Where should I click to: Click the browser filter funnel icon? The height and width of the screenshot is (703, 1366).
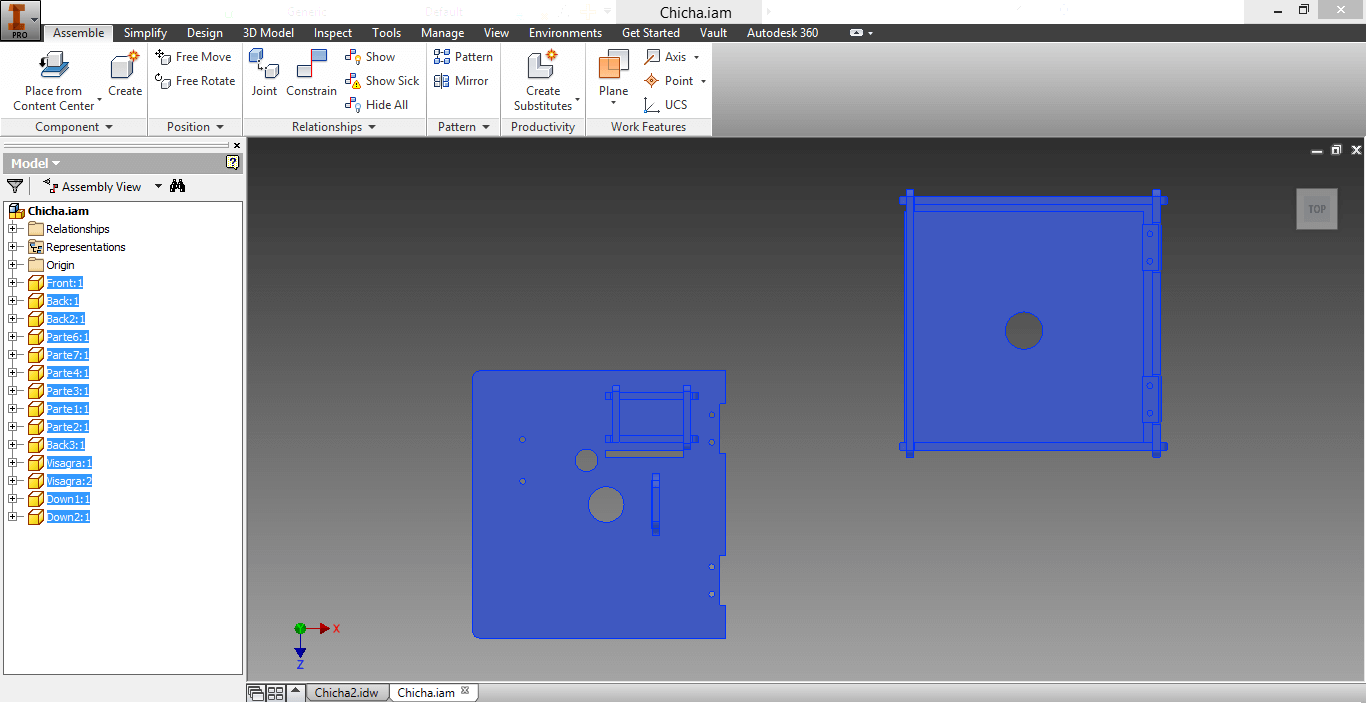pos(15,186)
